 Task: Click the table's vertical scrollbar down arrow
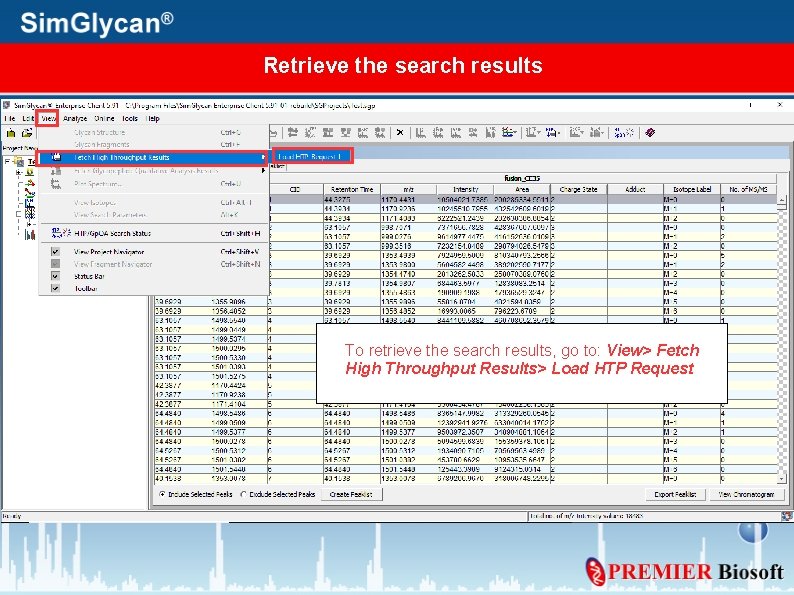coord(782,478)
